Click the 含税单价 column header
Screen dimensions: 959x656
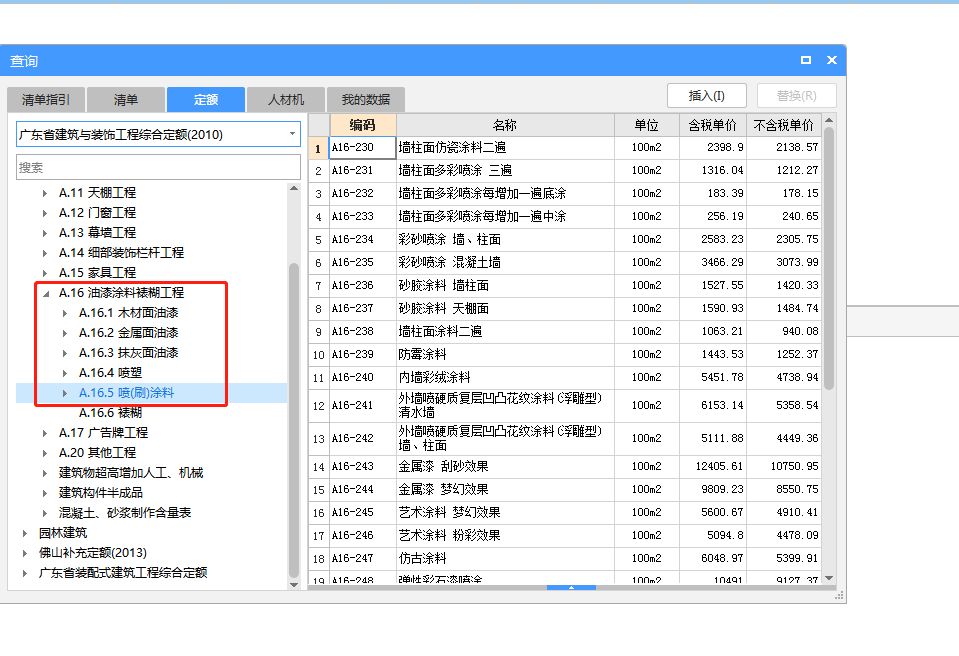coord(713,125)
